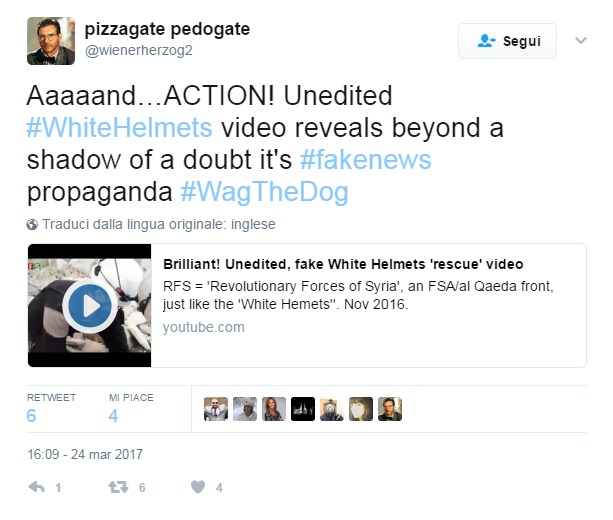
Task: Follow the account with Segui button
Action: [507, 41]
